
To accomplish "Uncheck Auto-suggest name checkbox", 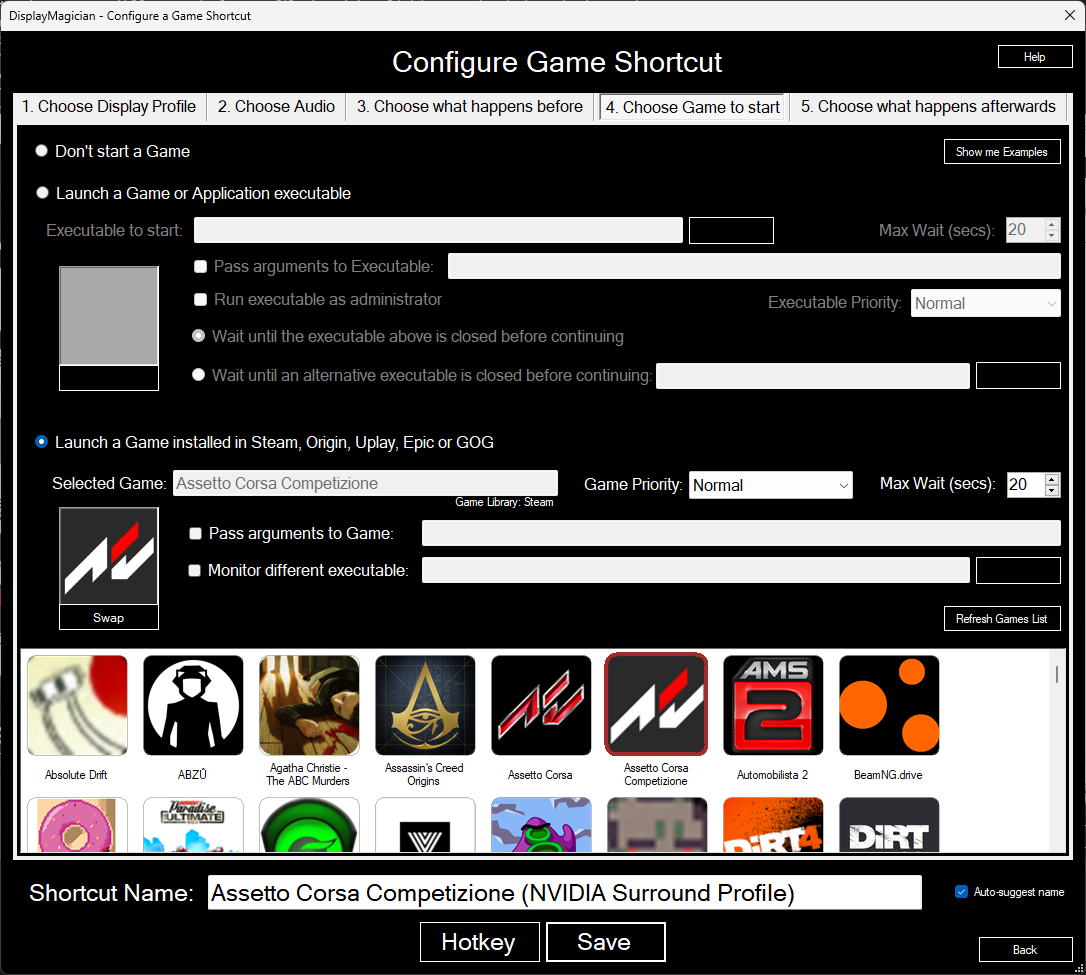I will coord(961,892).
